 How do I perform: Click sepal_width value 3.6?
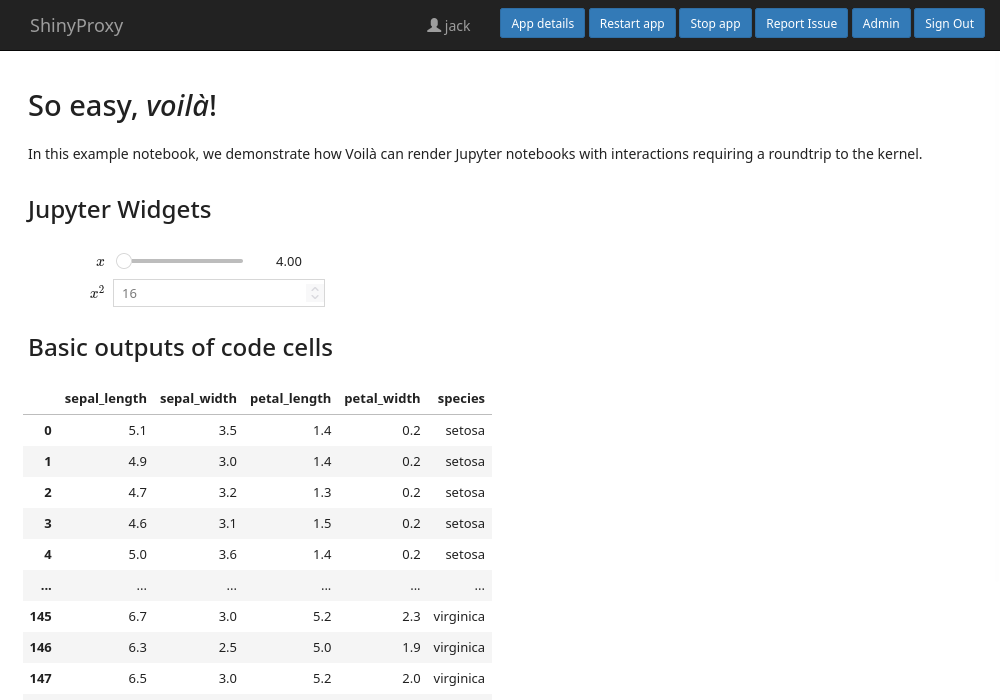228,555
